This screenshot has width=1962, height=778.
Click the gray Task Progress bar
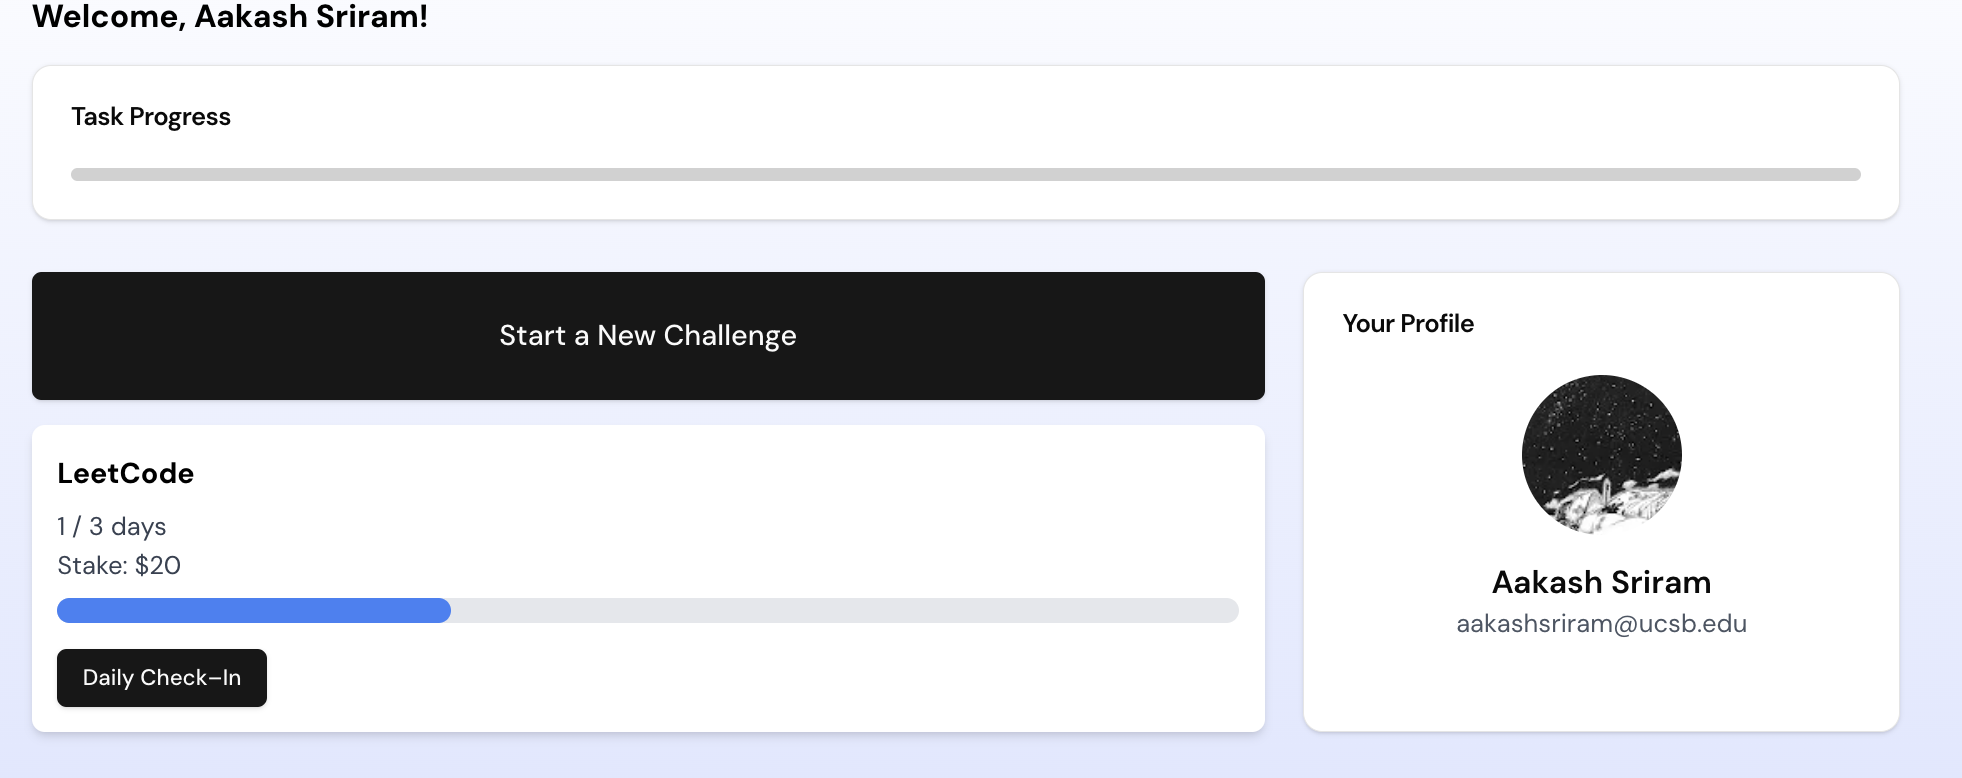(x=965, y=175)
